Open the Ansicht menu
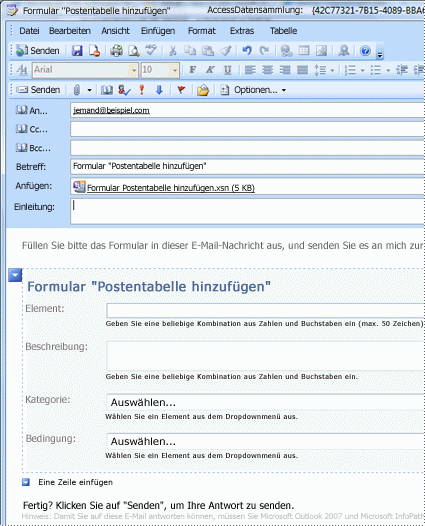The width and height of the screenshot is (425, 526). pos(115,31)
